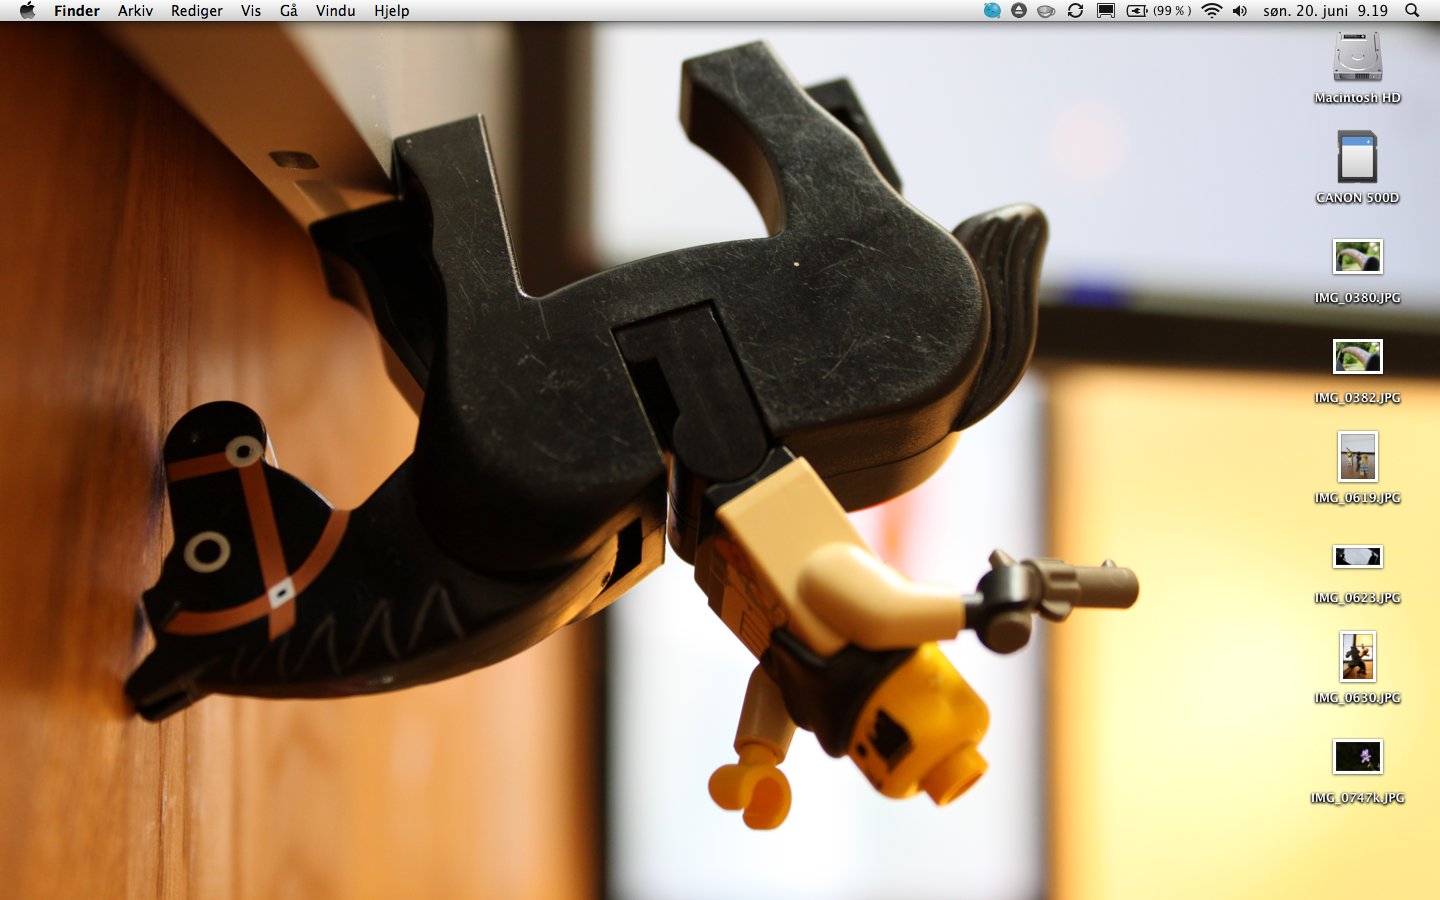Screen dimensions: 1440x900
Task: Click the Macintosh HD label
Action: (1357, 98)
